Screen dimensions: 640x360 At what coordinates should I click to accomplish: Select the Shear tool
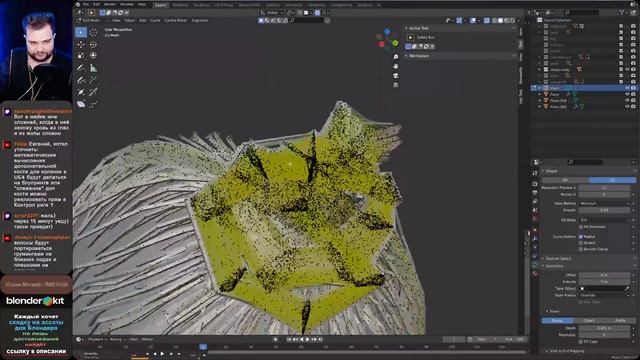[81, 104]
